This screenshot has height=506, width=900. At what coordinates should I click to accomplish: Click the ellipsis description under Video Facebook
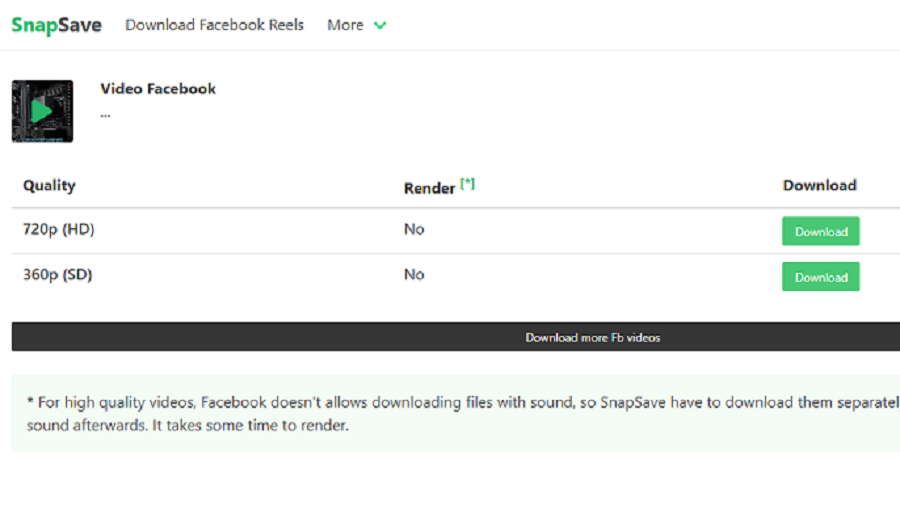click(x=105, y=114)
